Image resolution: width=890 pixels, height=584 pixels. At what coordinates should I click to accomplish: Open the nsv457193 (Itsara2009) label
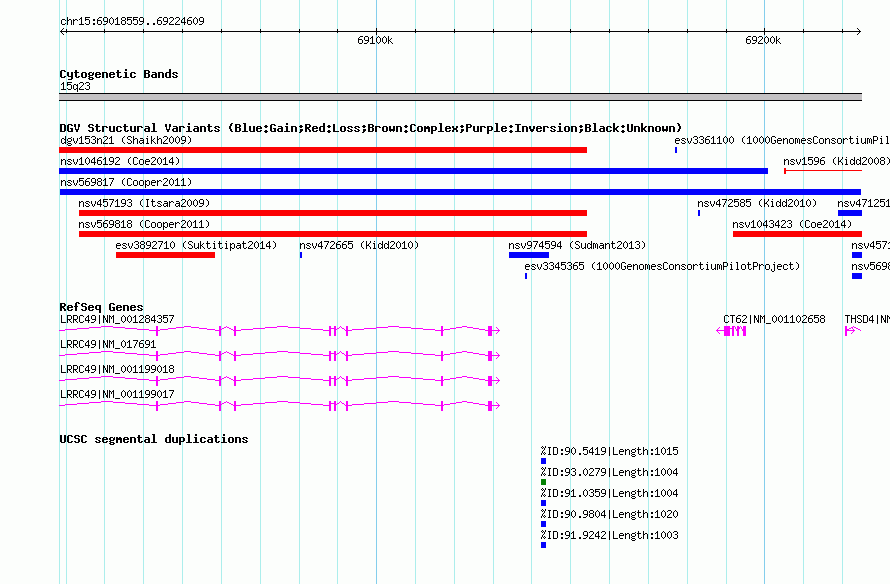click(x=144, y=203)
